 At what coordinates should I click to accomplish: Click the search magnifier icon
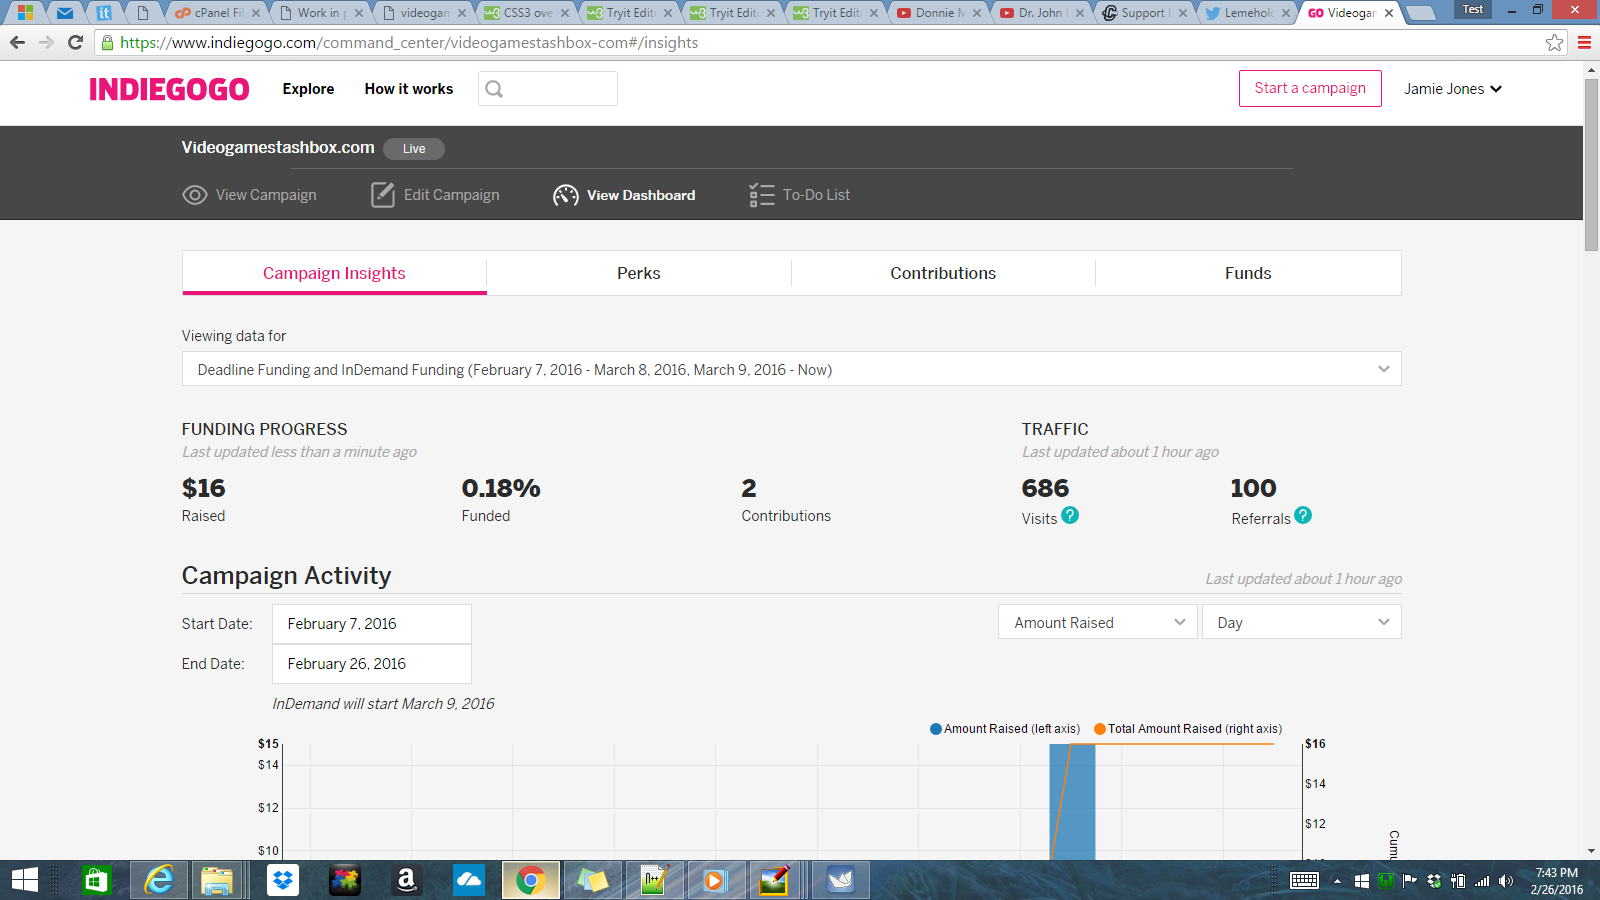pos(494,89)
